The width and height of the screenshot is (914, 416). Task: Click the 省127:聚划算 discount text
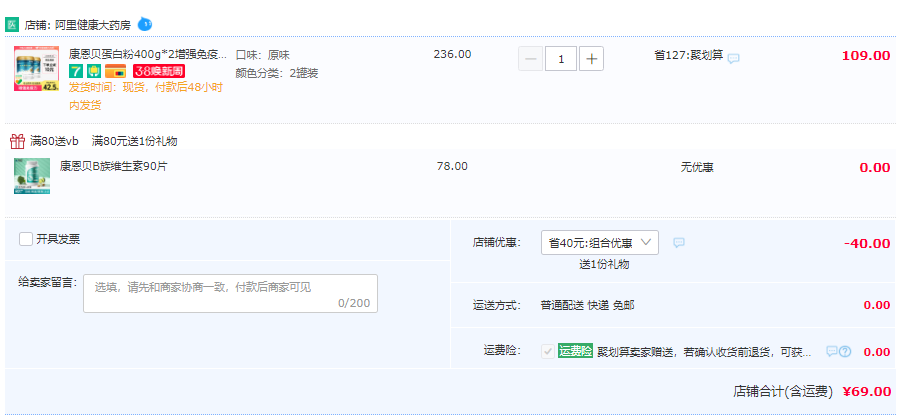[x=688, y=55]
